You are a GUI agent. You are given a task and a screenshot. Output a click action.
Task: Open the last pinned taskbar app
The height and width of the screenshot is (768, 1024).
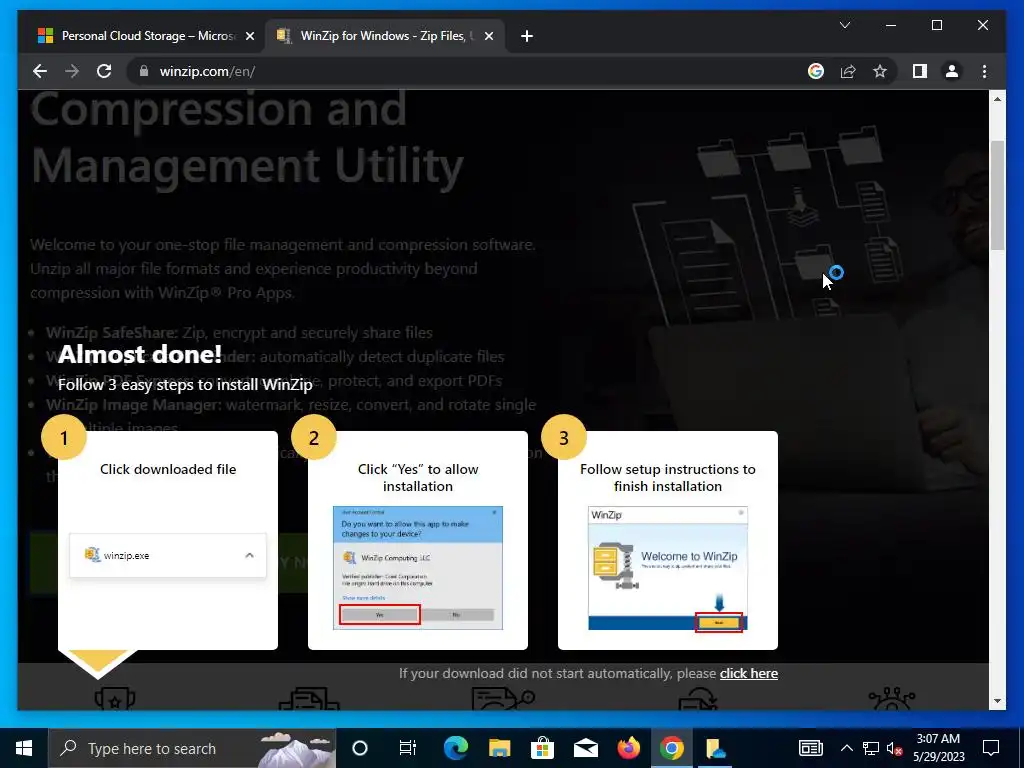[715, 748]
